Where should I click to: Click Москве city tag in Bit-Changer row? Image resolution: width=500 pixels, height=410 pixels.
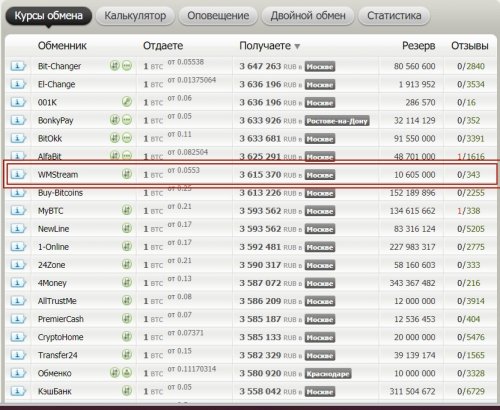click(320, 66)
